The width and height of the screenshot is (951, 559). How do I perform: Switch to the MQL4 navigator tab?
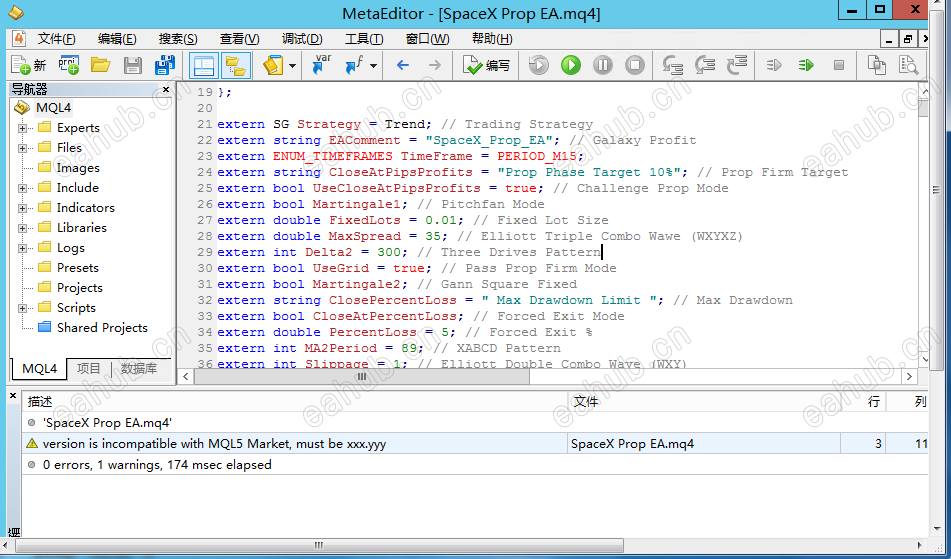click(x=39, y=369)
